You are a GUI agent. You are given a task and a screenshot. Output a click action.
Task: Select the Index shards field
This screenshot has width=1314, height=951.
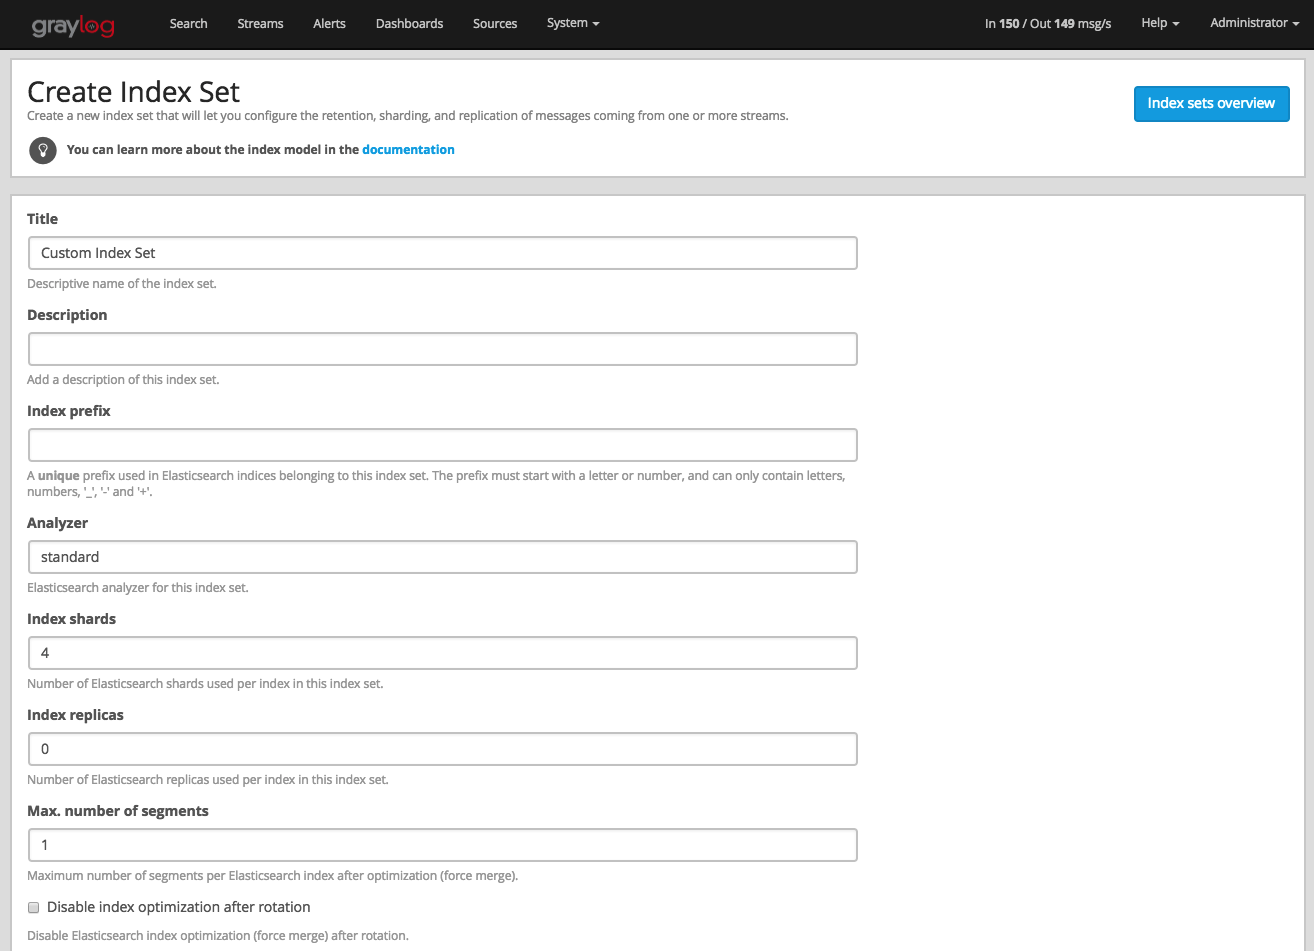[x=442, y=652]
